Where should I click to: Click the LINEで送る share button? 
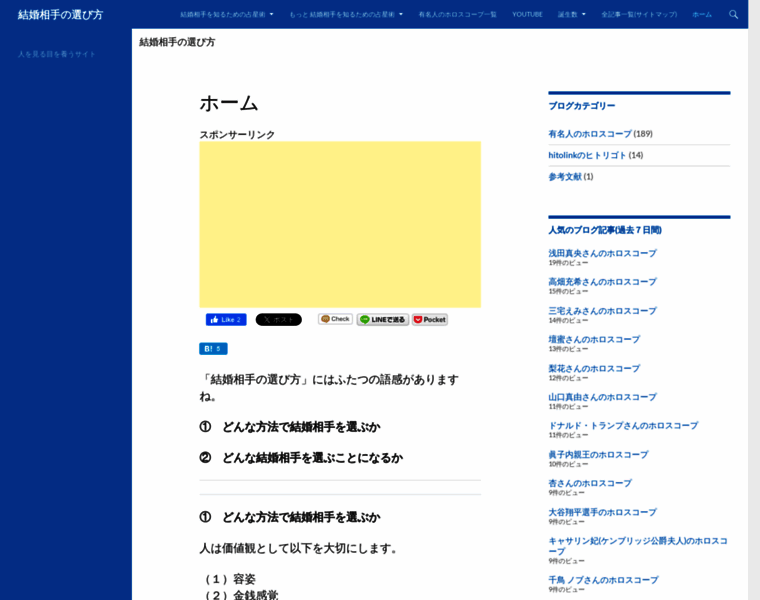tap(383, 320)
